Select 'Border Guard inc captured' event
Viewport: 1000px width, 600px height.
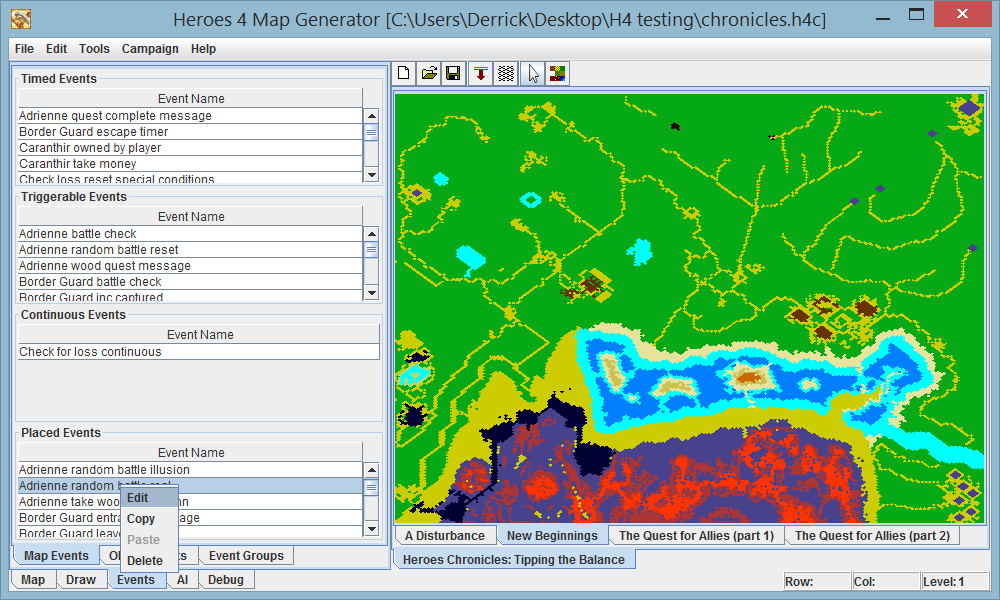click(190, 296)
